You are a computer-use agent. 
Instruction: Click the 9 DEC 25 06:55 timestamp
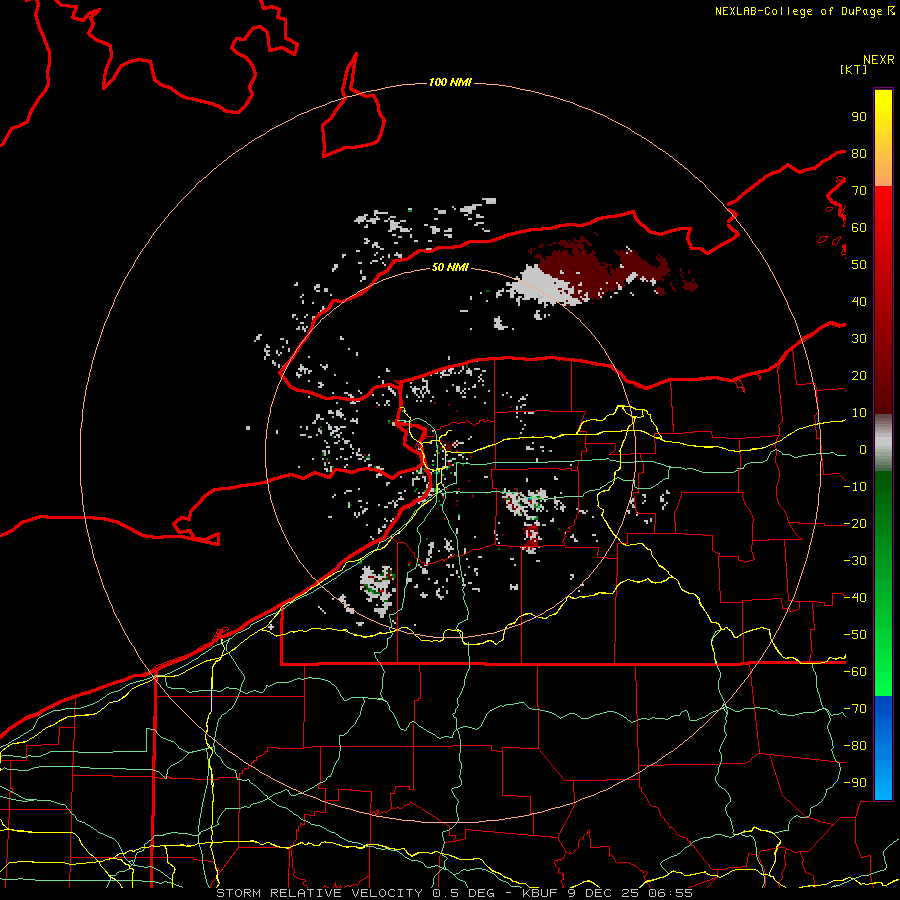tap(630, 893)
